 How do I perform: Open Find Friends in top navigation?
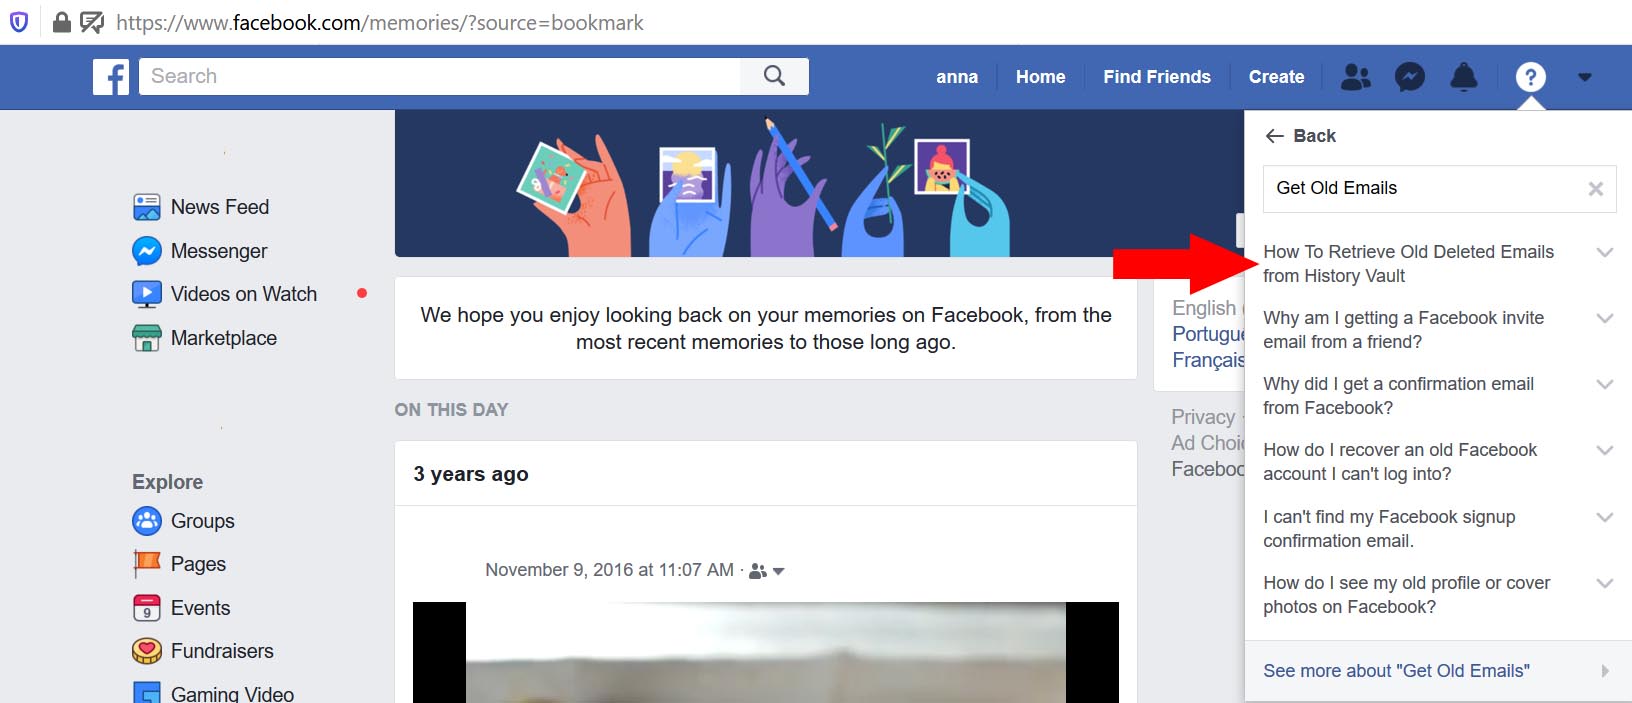click(1156, 77)
